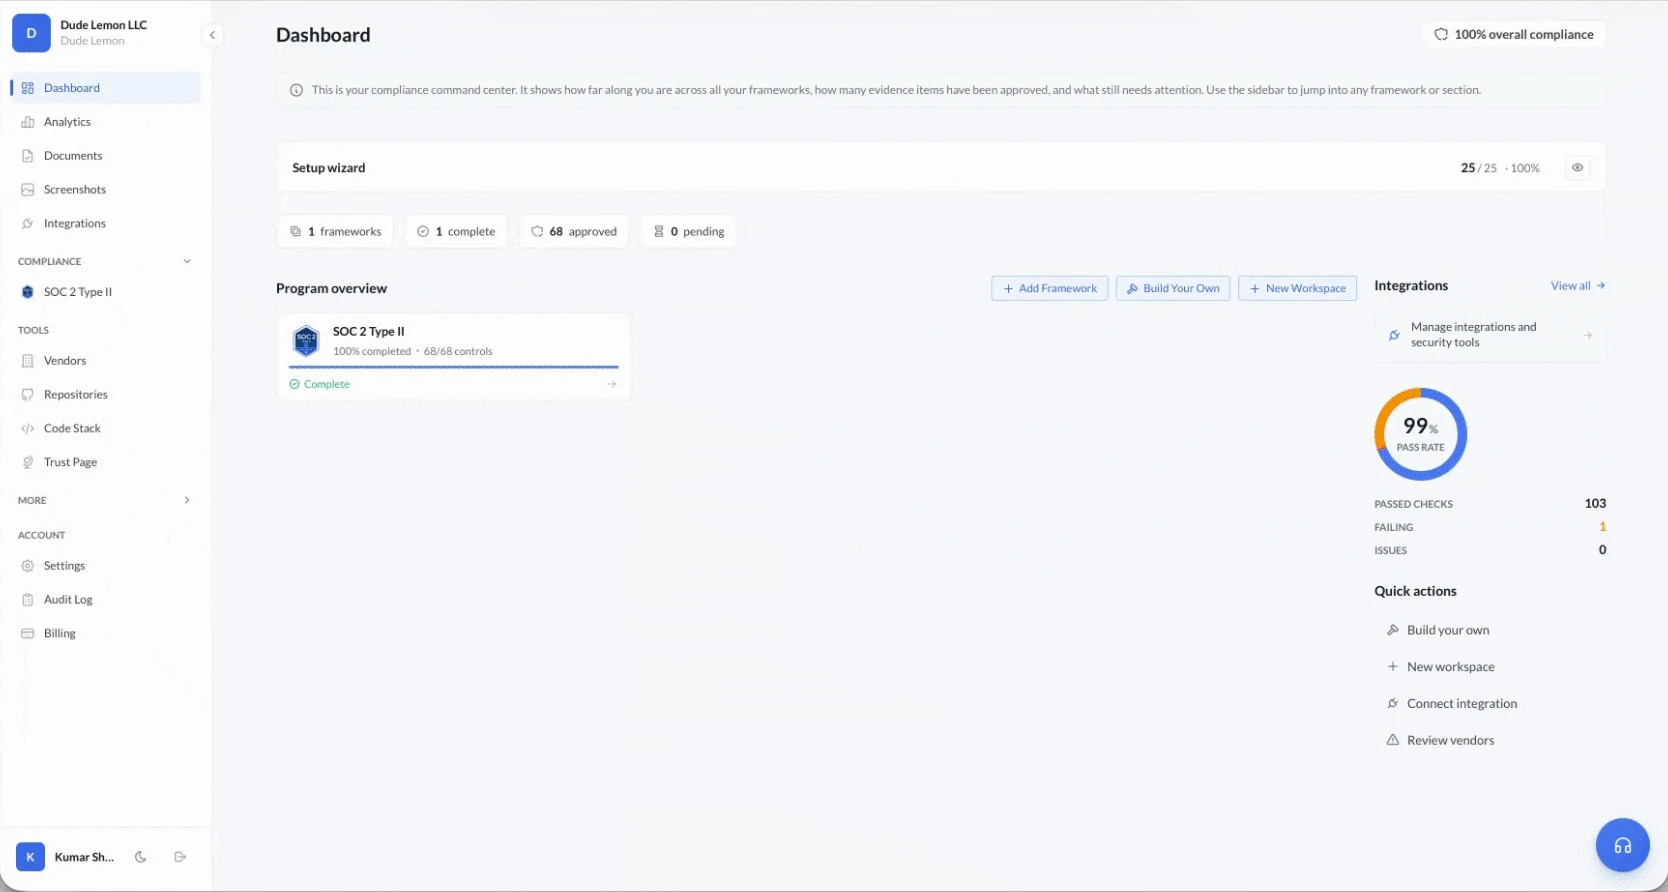Click the Add Framework button
The height and width of the screenshot is (892, 1668).
(x=1049, y=289)
